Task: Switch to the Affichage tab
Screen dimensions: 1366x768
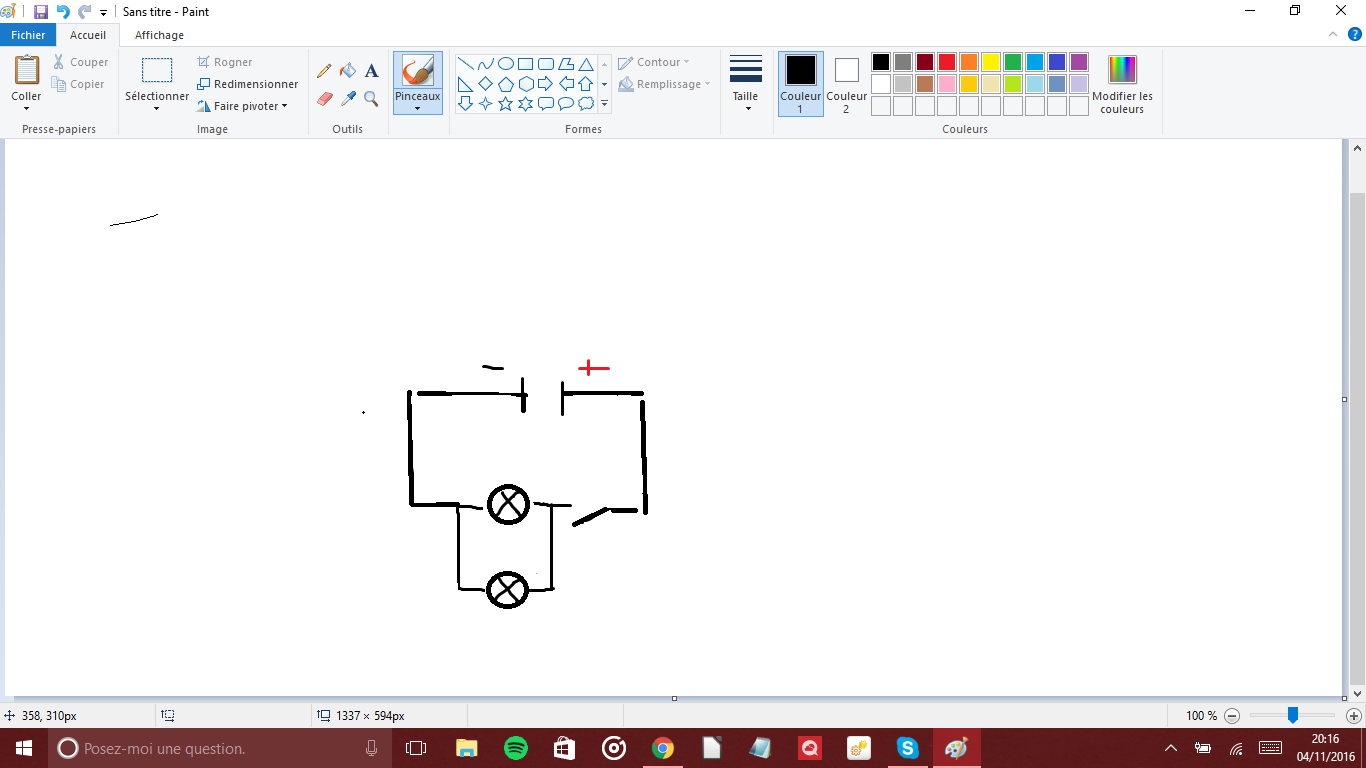Action: coord(159,35)
